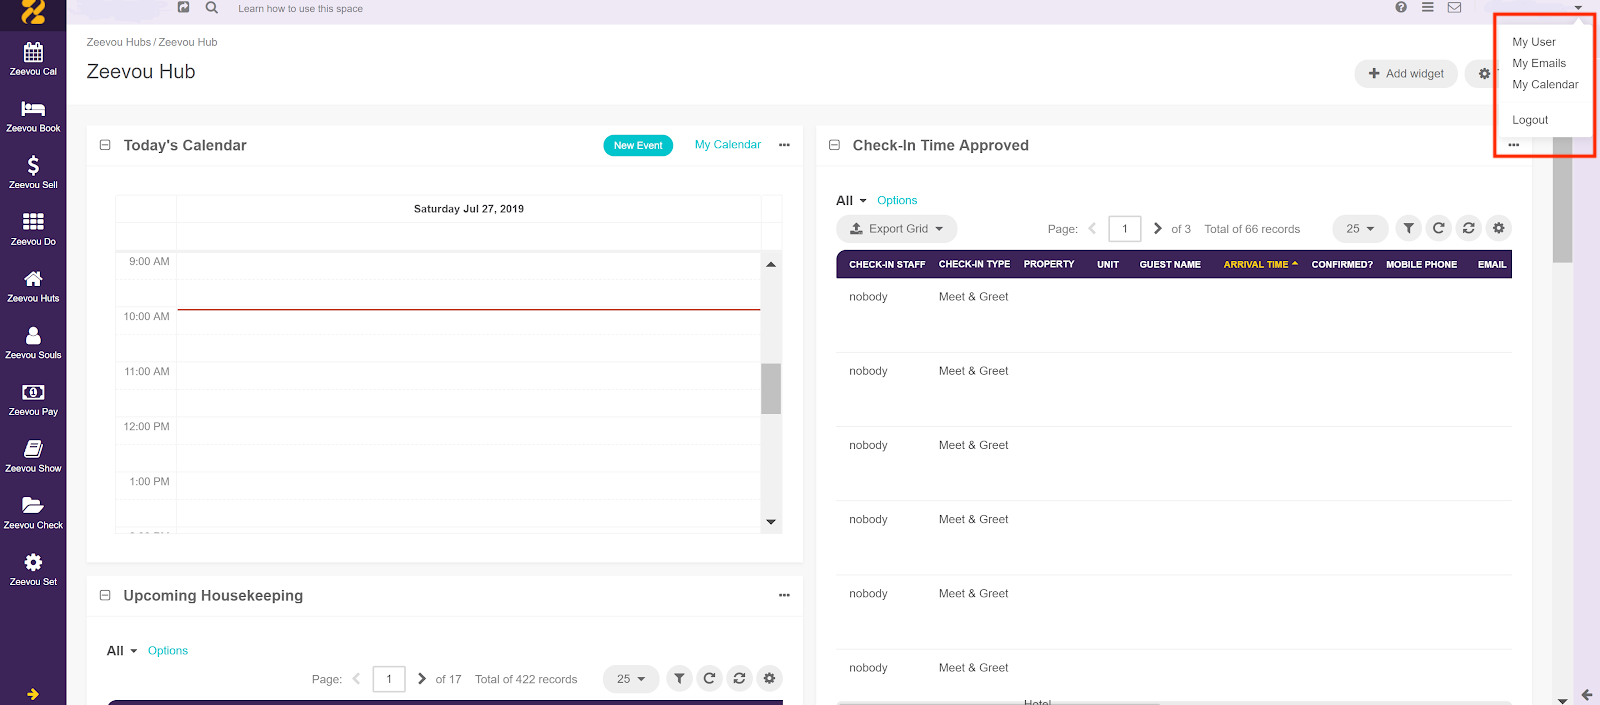Reset the Check-In Time Approved grid
The image size is (1600, 705).
[x=1468, y=228]
